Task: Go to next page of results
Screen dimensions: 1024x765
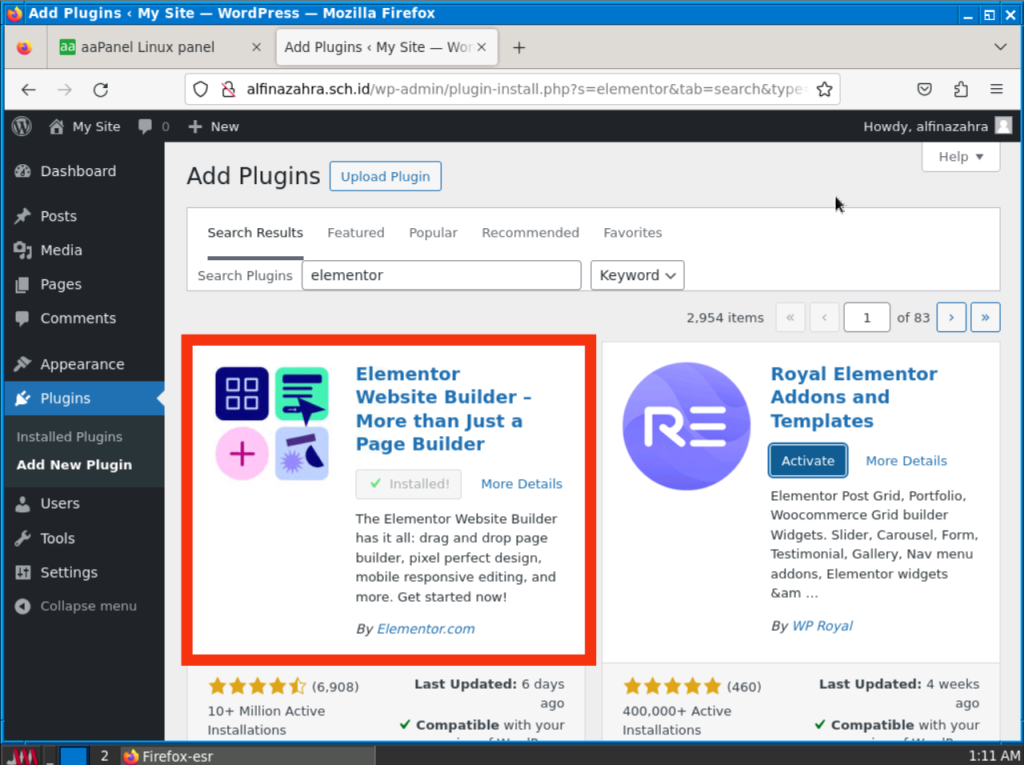Action: coord(951,317)
